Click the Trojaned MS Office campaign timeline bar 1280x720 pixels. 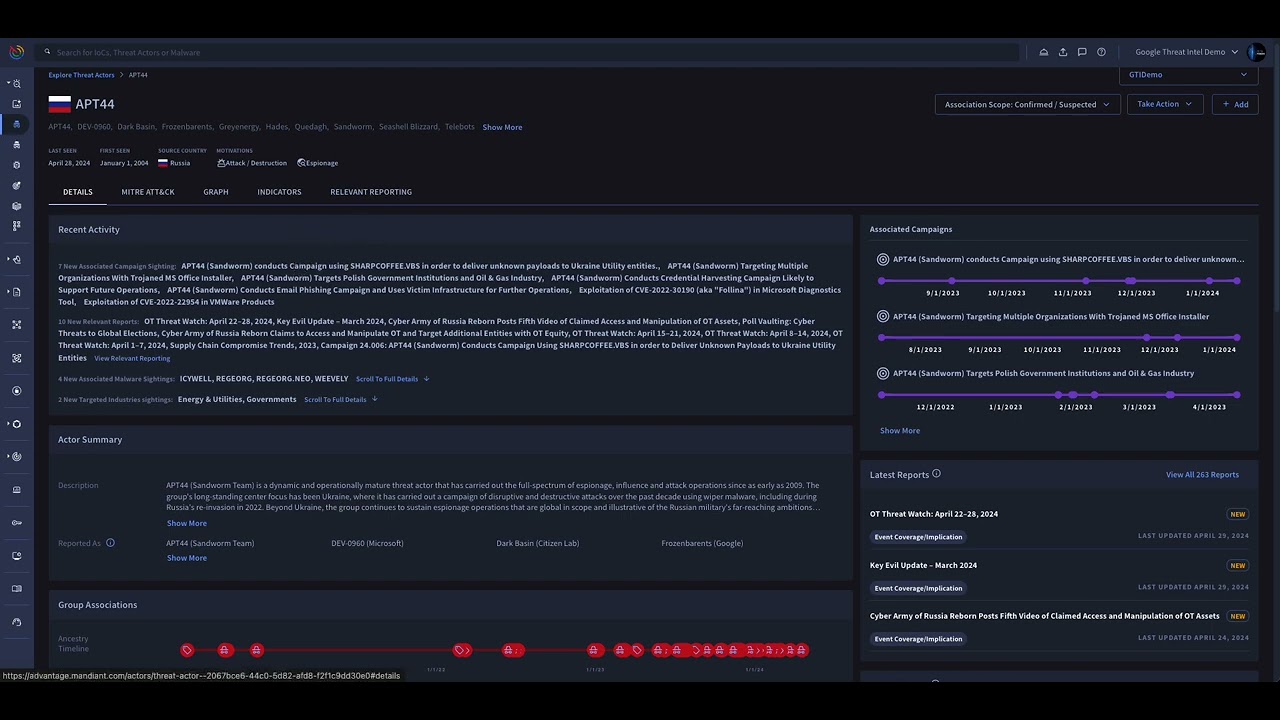[x=1060, y=338]
